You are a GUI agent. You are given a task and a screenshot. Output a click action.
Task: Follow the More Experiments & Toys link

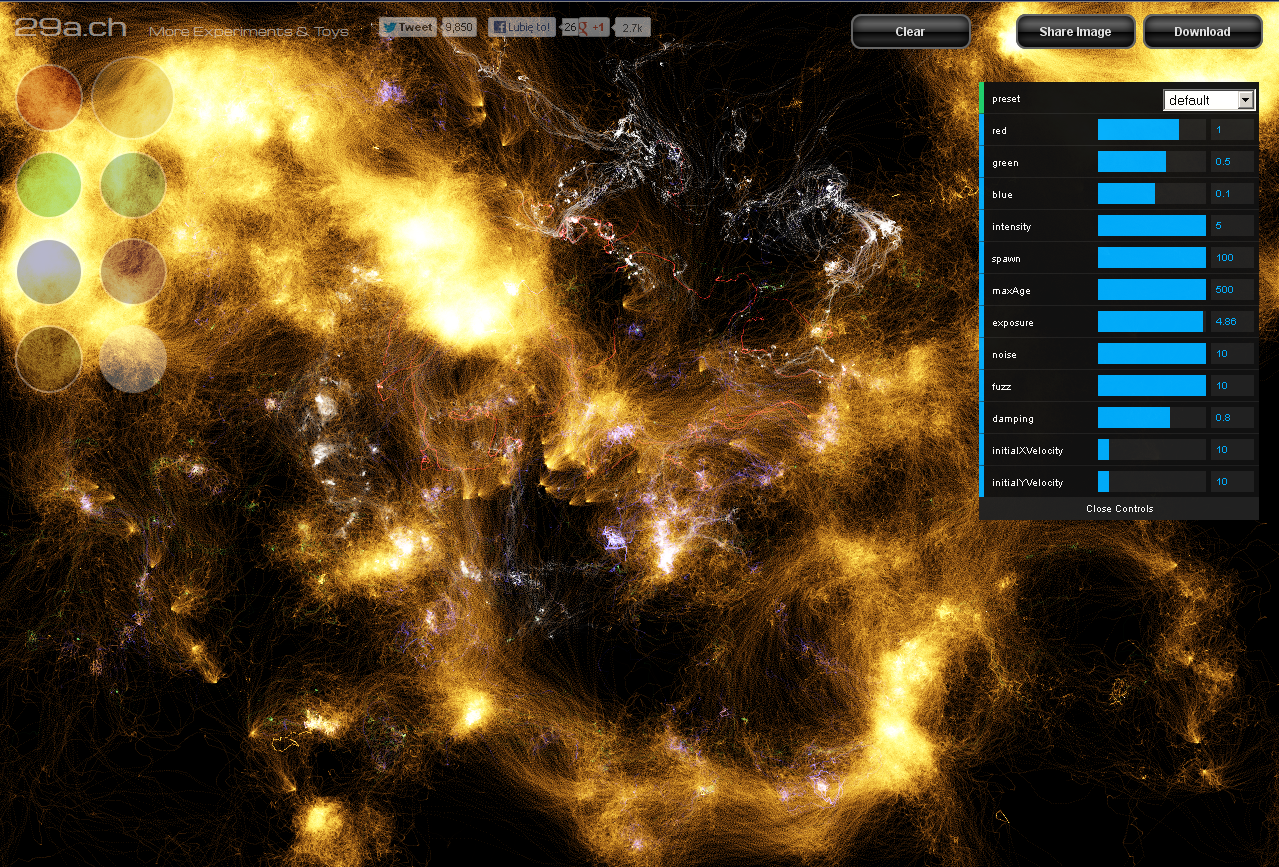(x=249, y=32)
